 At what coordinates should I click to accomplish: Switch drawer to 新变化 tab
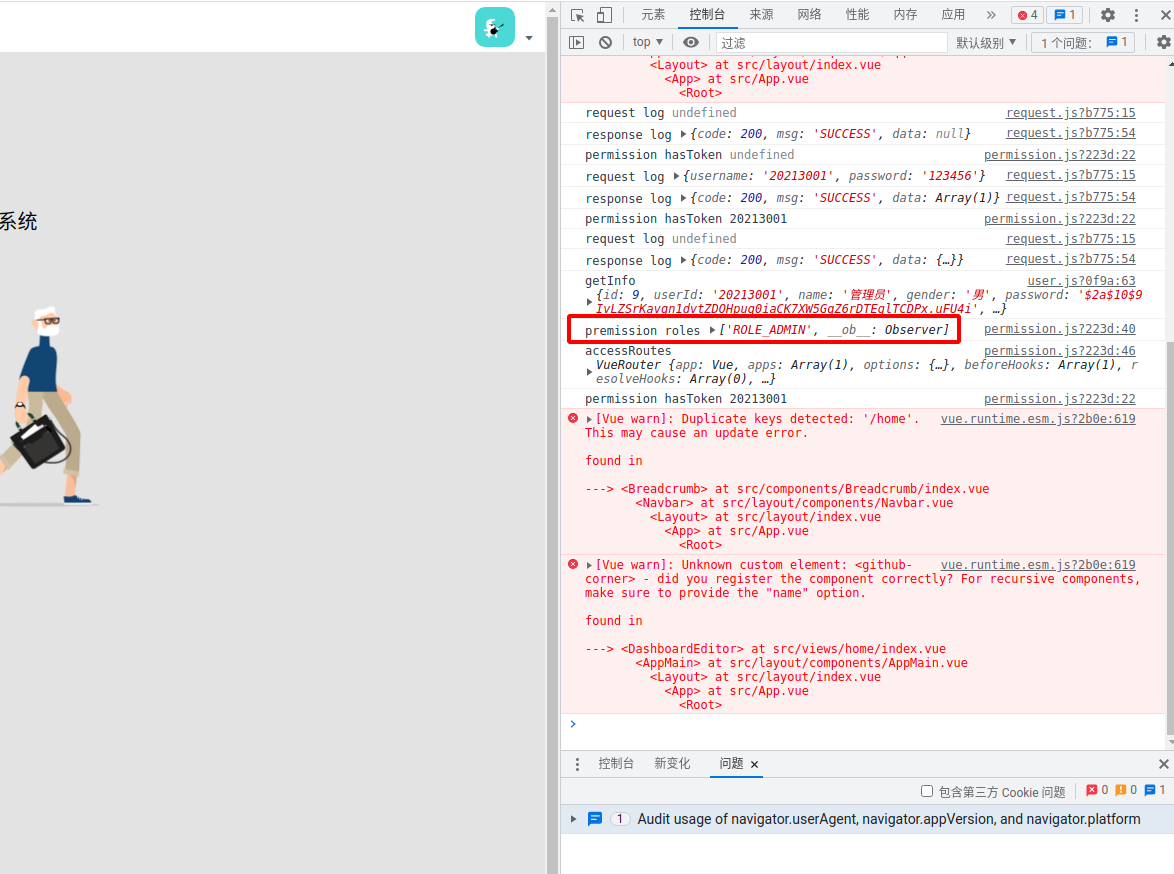(672, 764)
